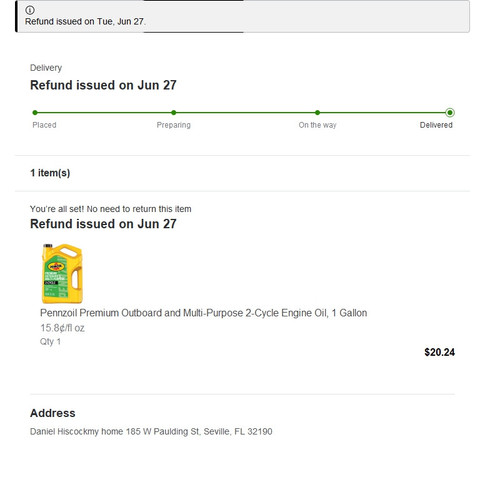Click the Delivery label above refund heading

46,68
